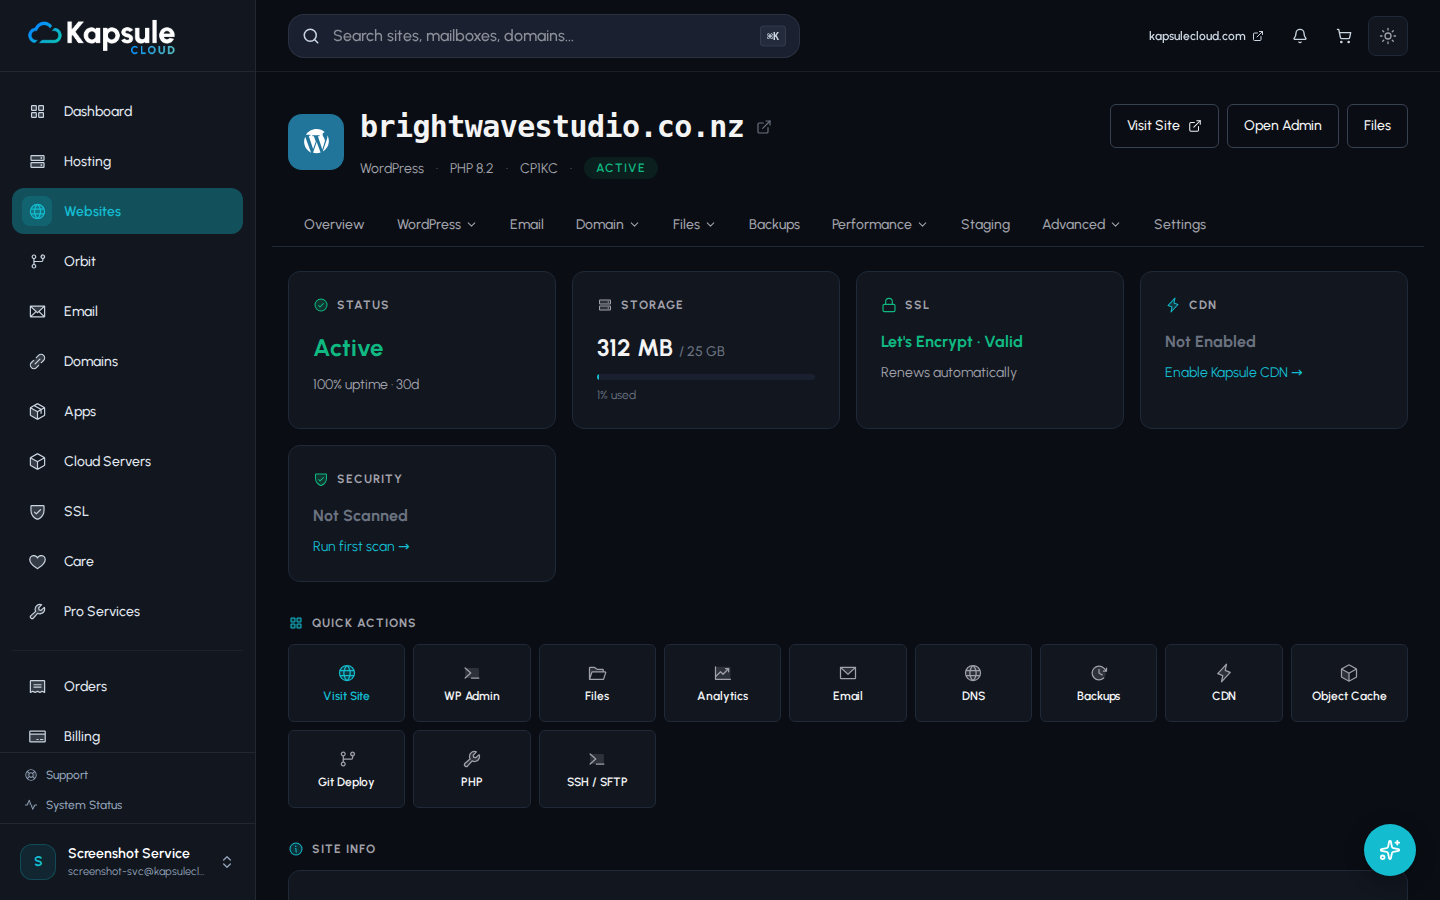Open the Backups quick action tile
1440x900 pixels.
coord(1098,683)
